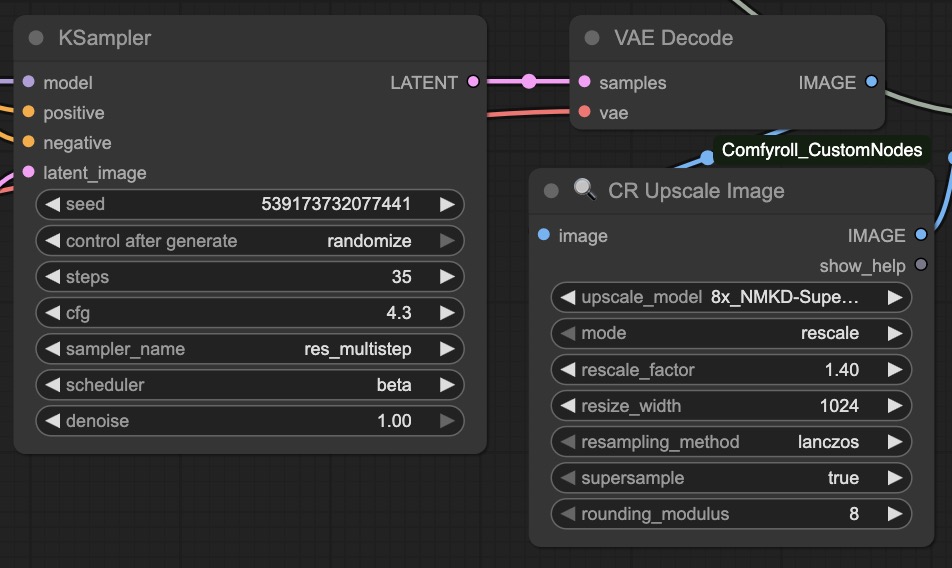Click the blue link midpoint dot near Comfyroll badge
This screenshot has height=568, width=952.
[707, 158]
